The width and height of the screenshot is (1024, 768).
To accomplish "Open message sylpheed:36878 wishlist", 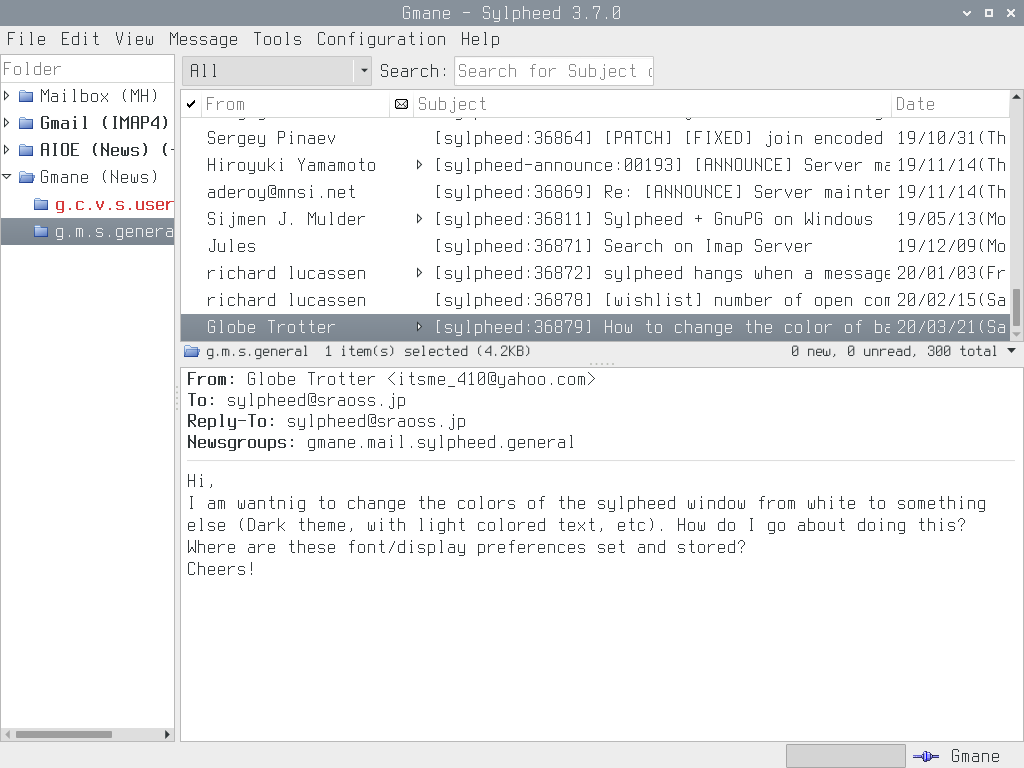I will click(x=594, y=300).
